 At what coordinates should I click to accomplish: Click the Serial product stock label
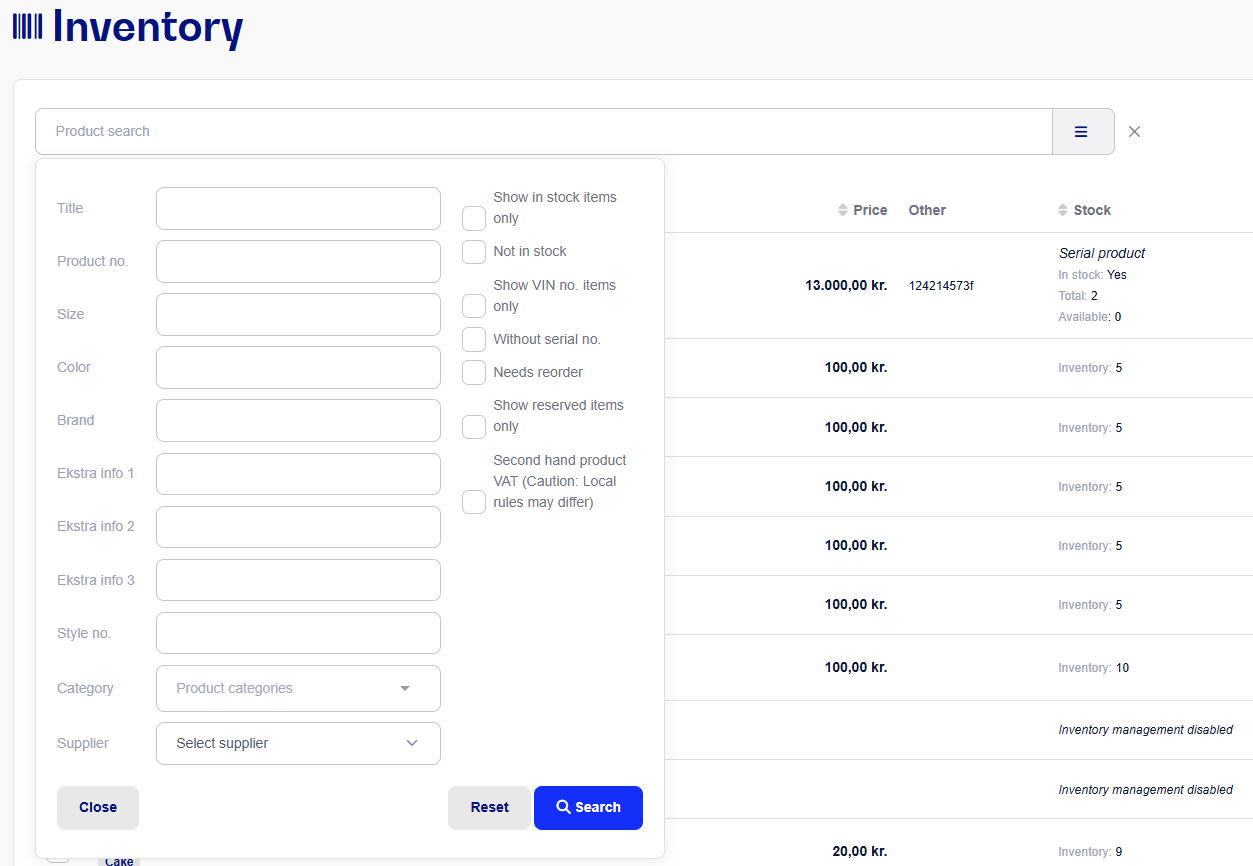[1102, 253]
